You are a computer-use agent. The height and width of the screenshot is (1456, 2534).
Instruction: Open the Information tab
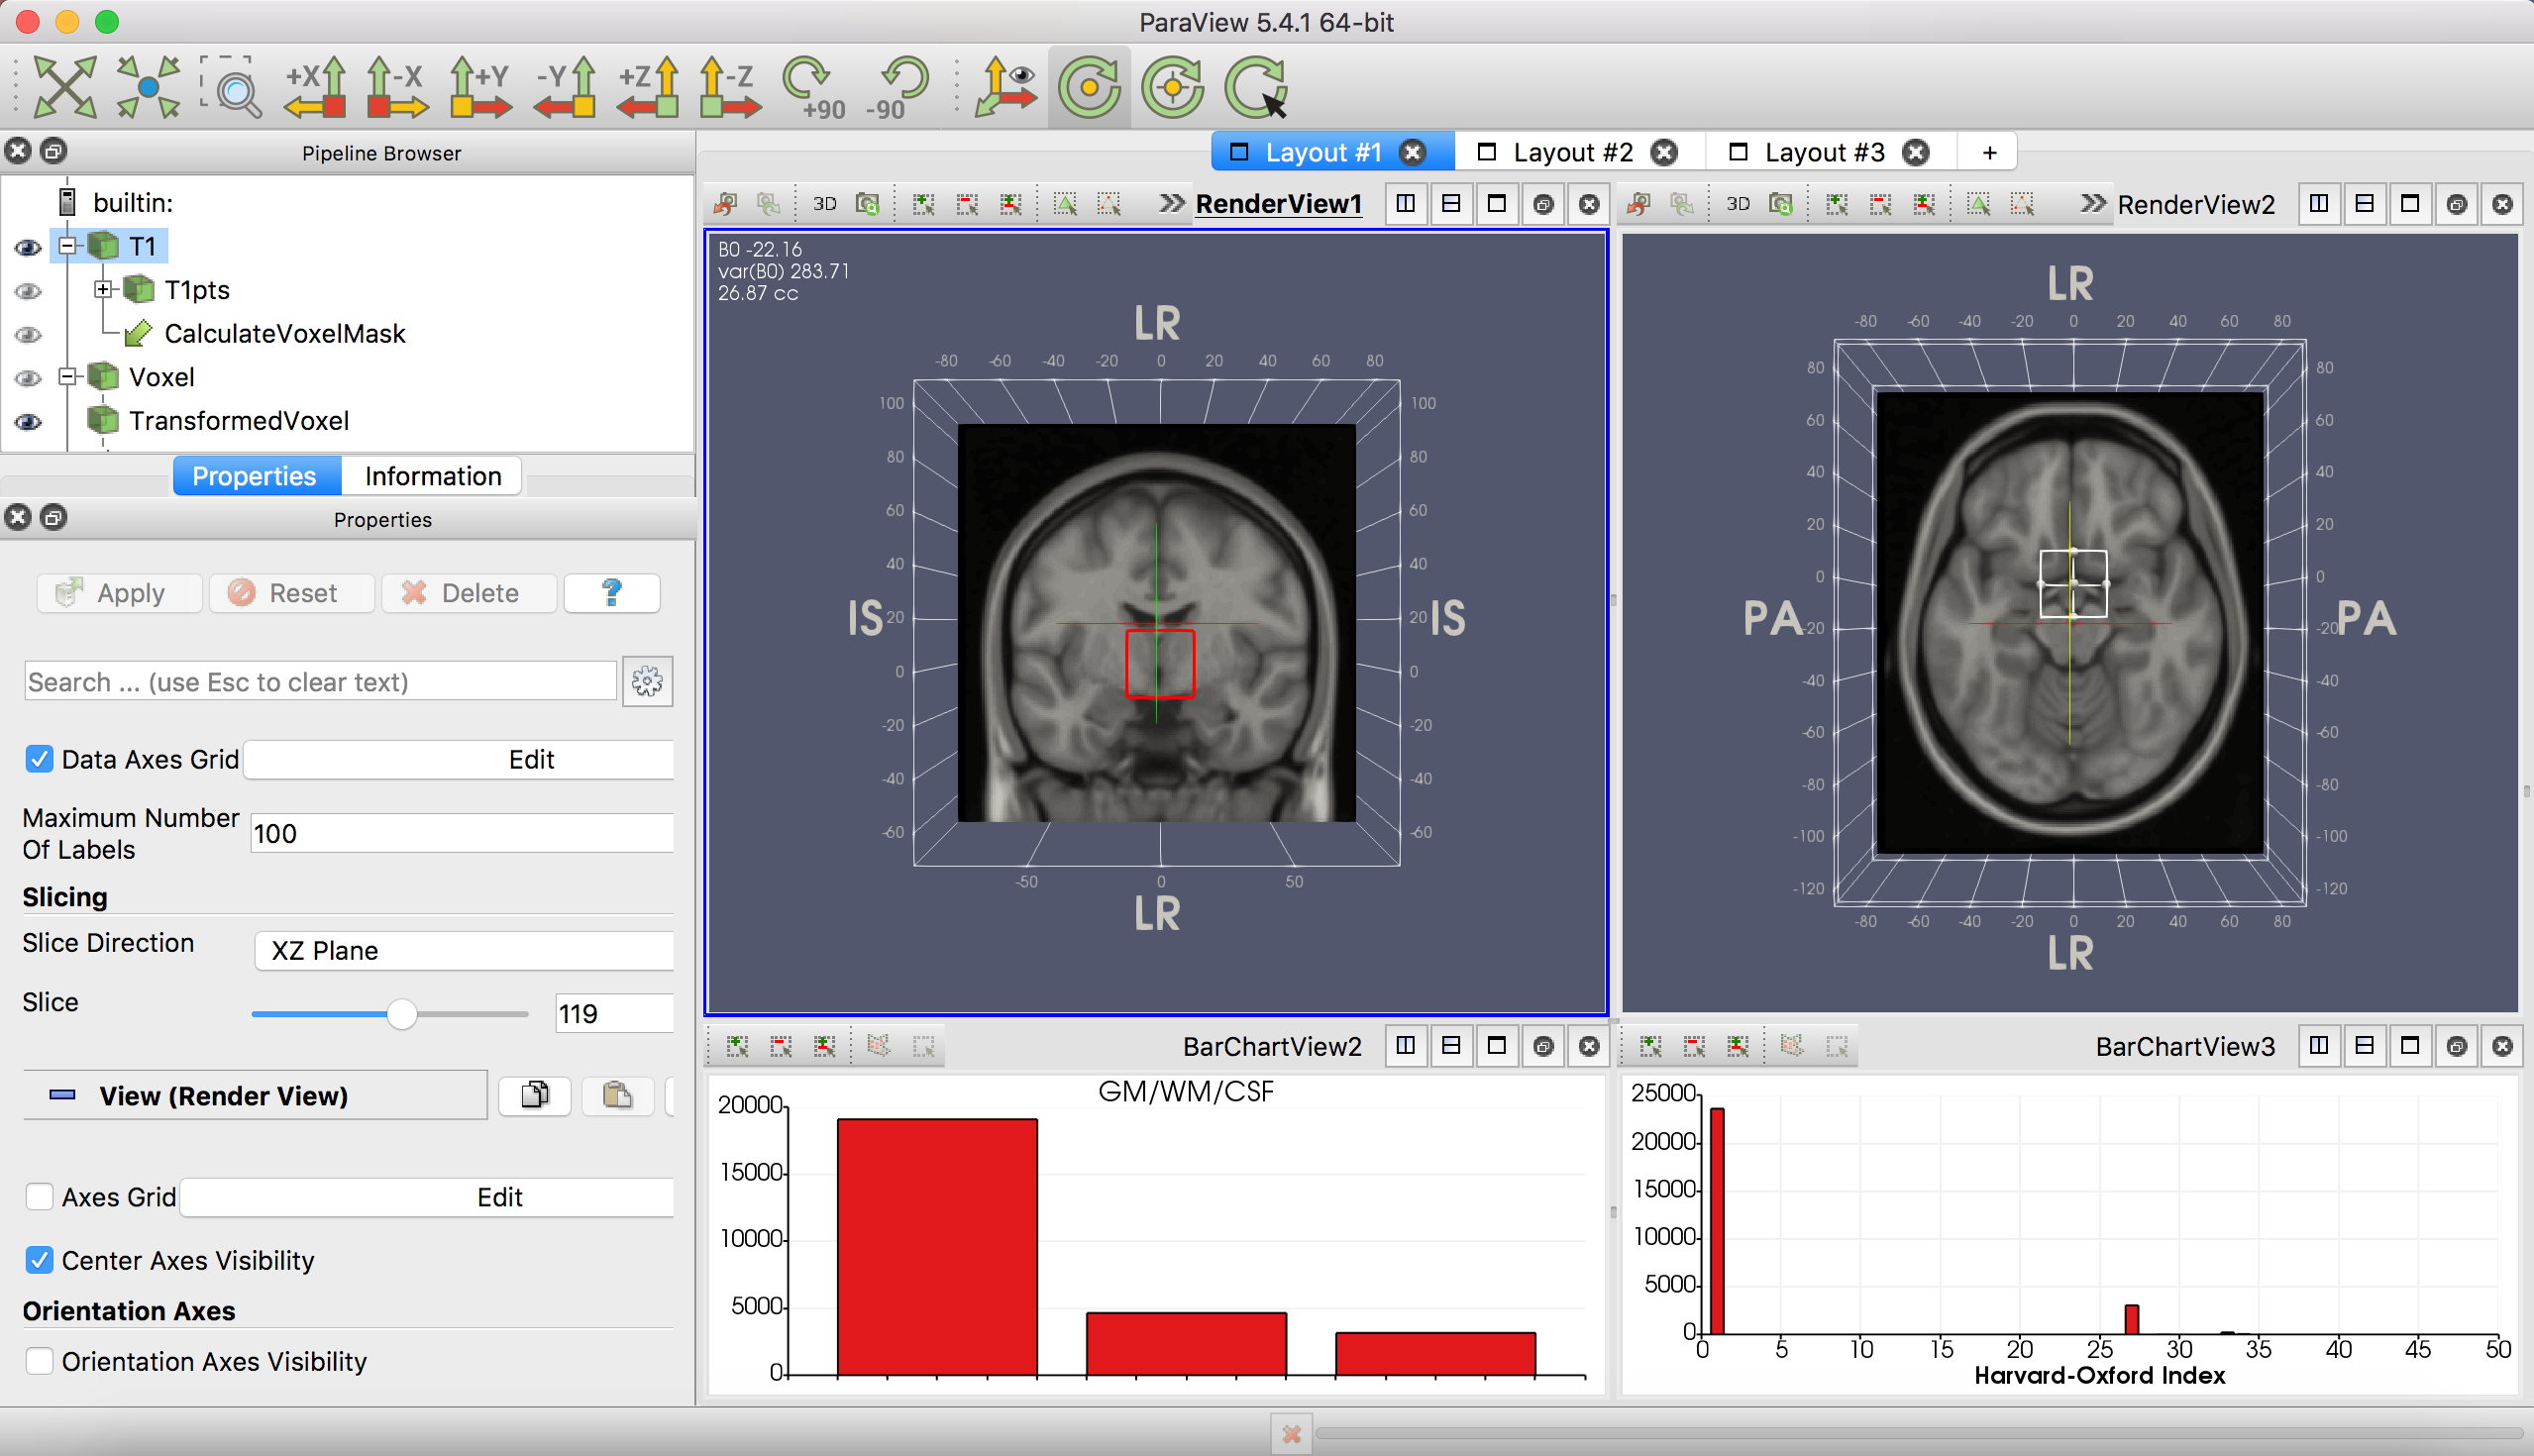pos(432,476)
